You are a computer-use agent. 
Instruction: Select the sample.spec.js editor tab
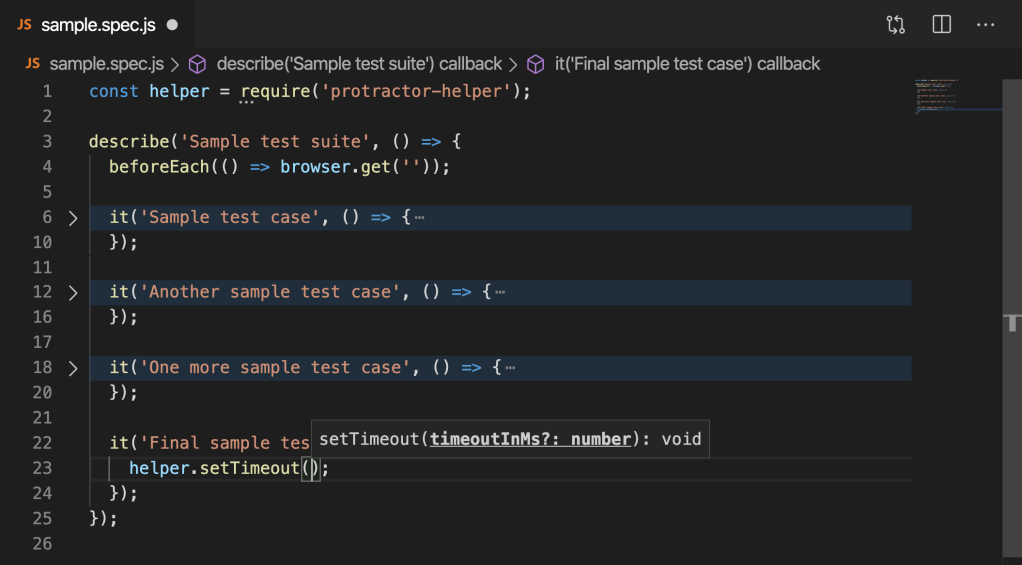(98, 24)
